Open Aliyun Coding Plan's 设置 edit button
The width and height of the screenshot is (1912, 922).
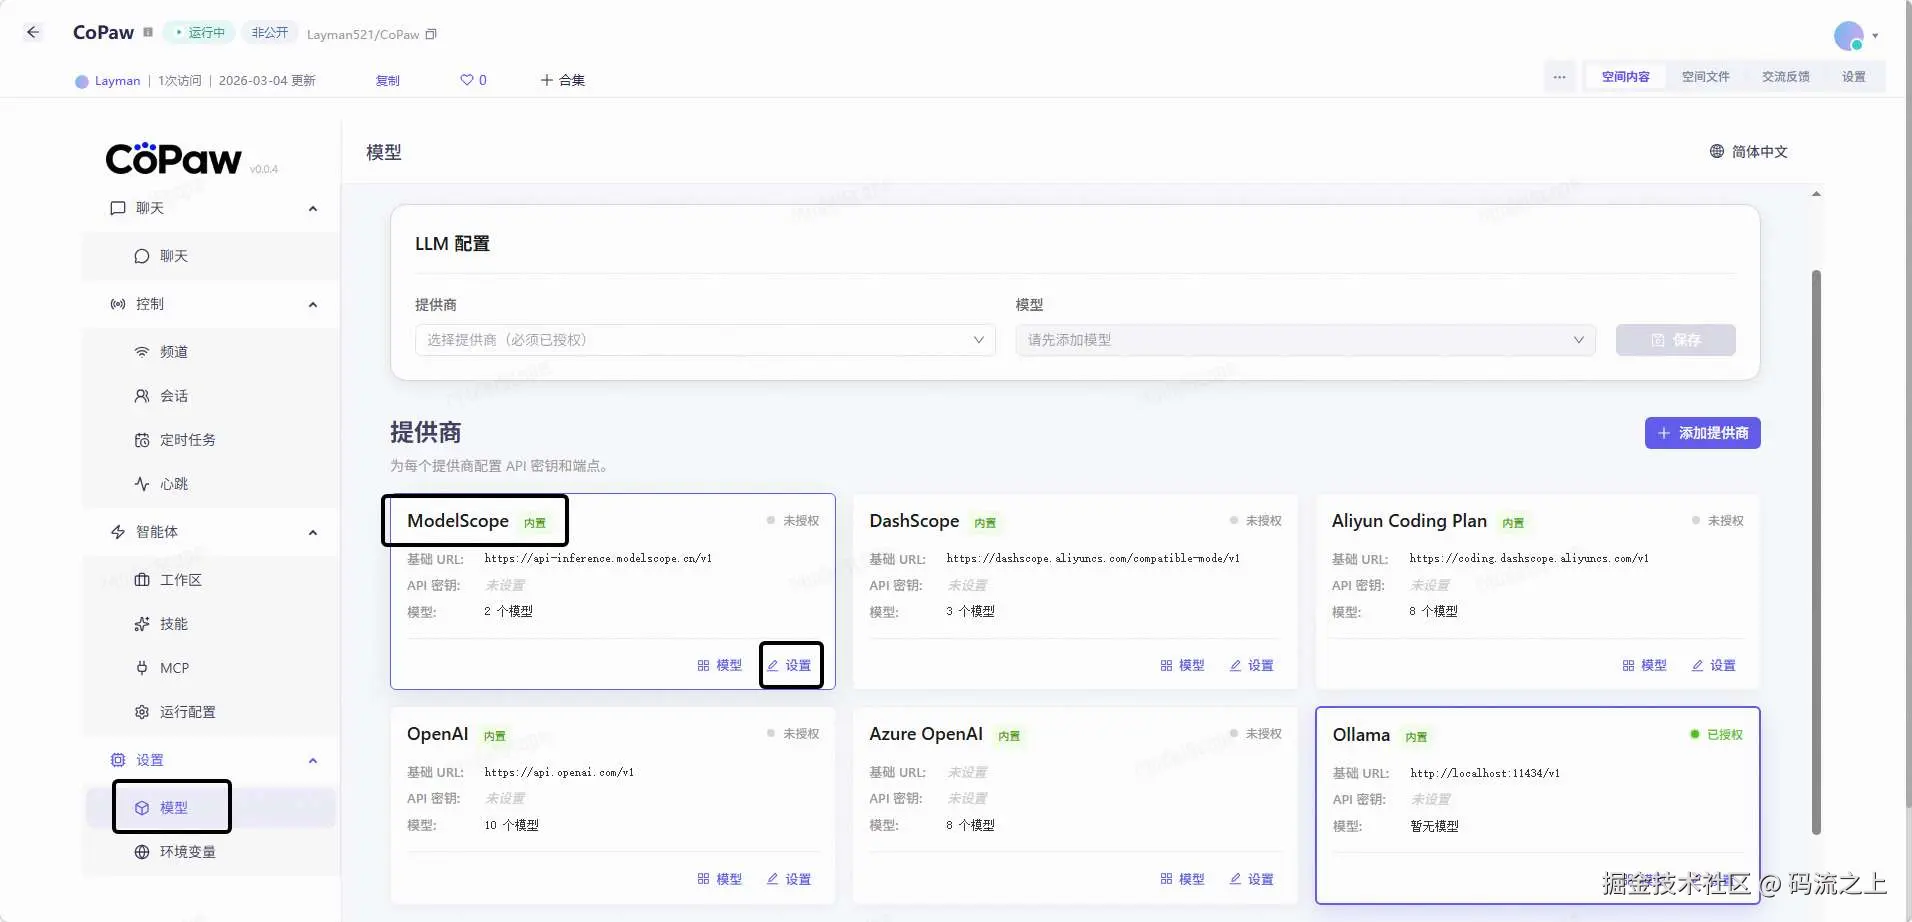1714,666
